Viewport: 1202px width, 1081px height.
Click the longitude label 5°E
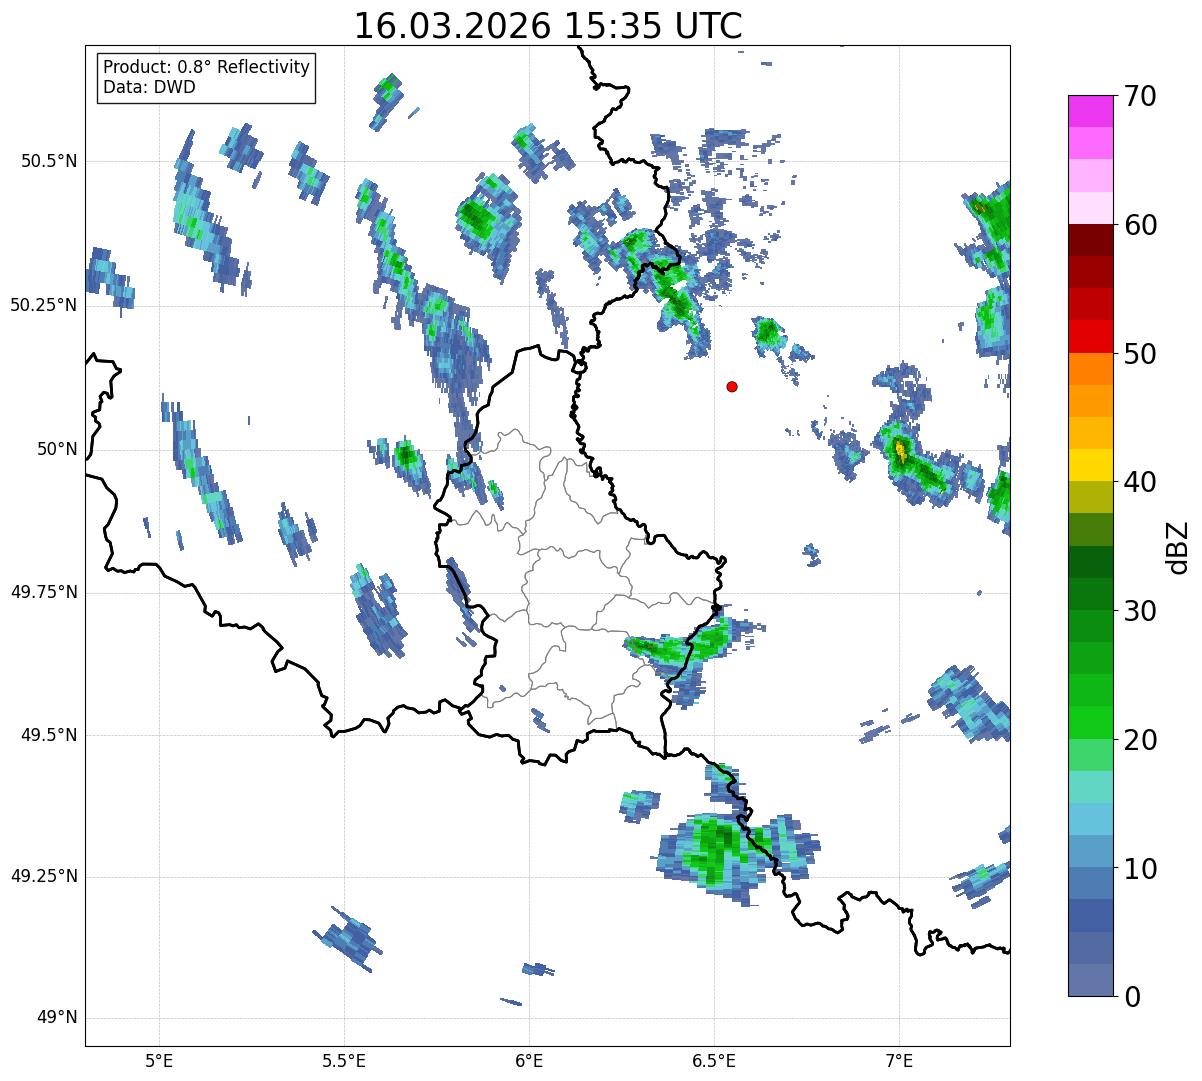pyautogui.click(x=159, y=1060)
